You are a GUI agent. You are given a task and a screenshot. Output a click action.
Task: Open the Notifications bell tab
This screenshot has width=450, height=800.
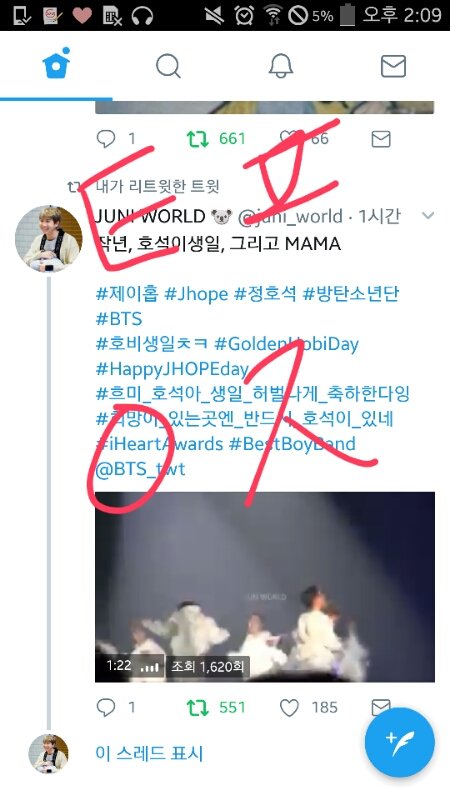pos(281,66)
